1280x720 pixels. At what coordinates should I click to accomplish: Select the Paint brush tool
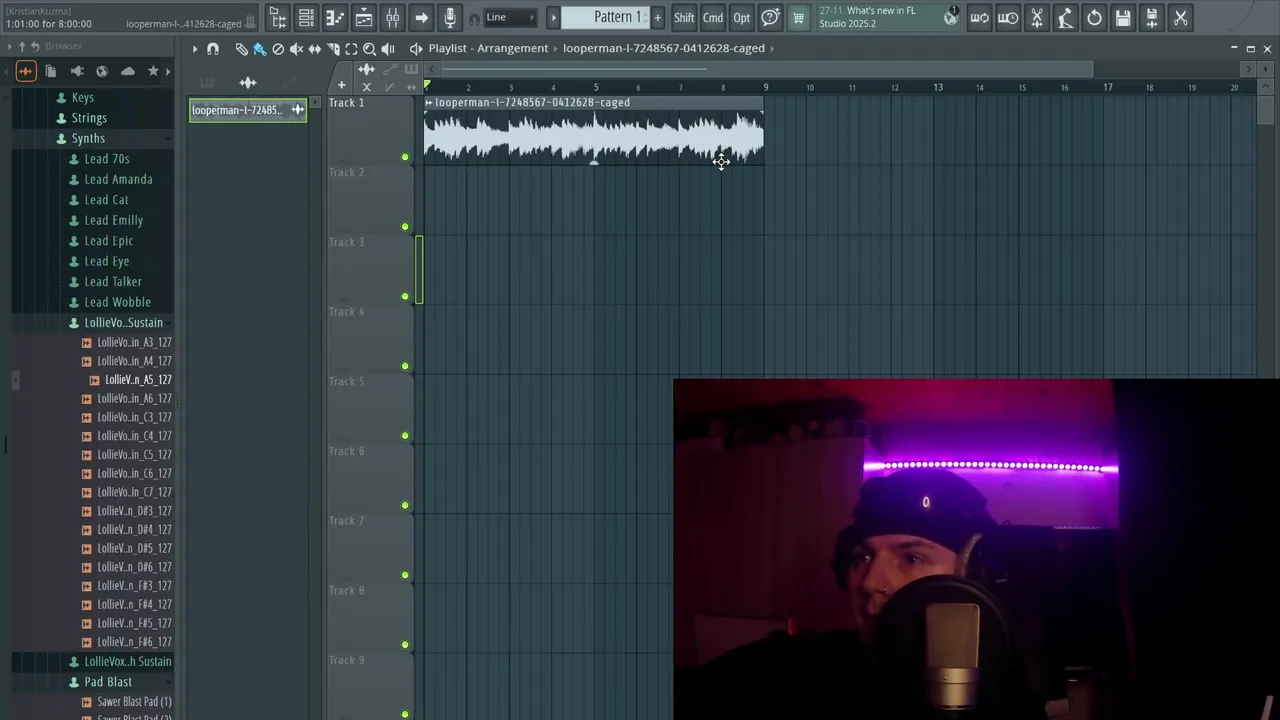tap(259, 48)
